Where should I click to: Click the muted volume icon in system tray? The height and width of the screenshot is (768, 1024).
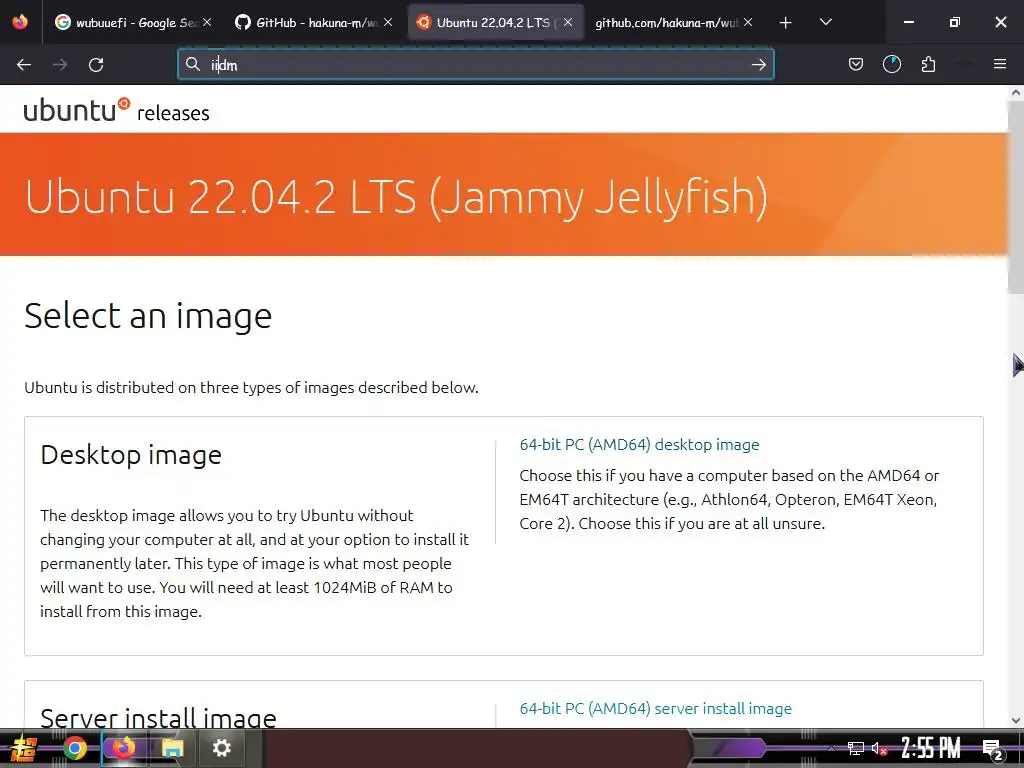tap(879, 748)
